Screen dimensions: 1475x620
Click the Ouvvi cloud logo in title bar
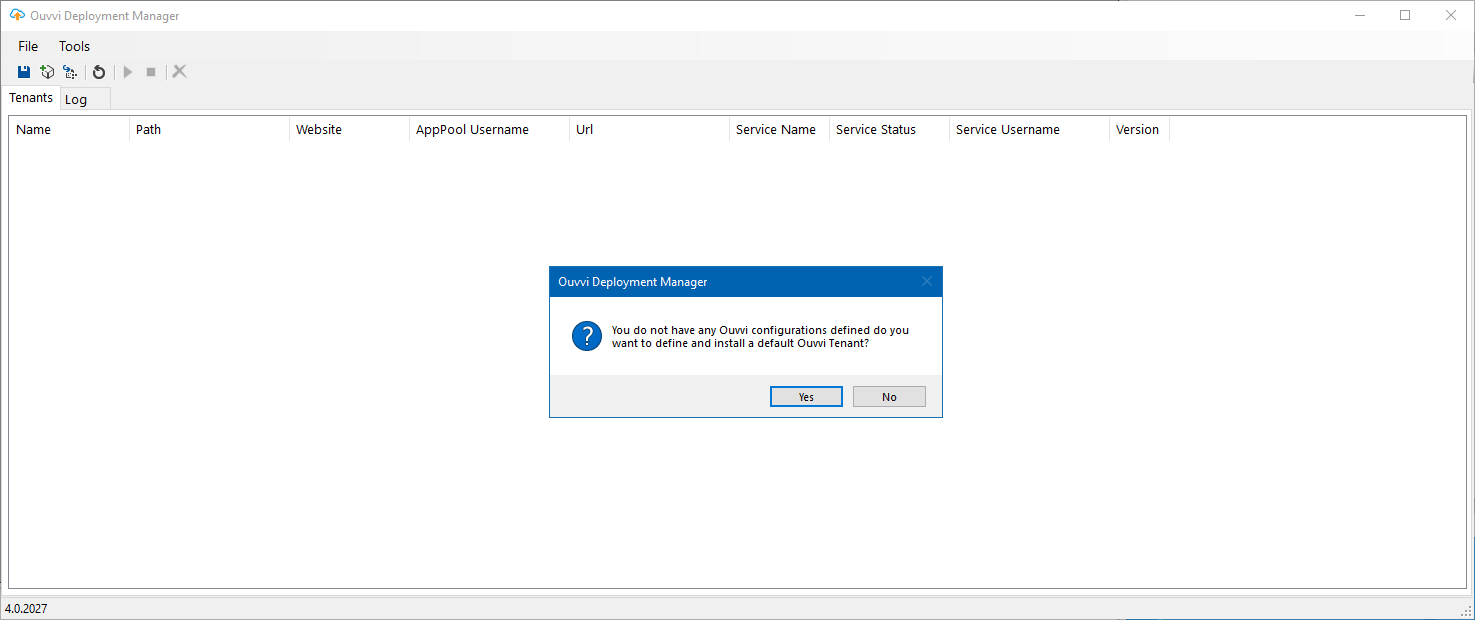click(x=17, y=15)
